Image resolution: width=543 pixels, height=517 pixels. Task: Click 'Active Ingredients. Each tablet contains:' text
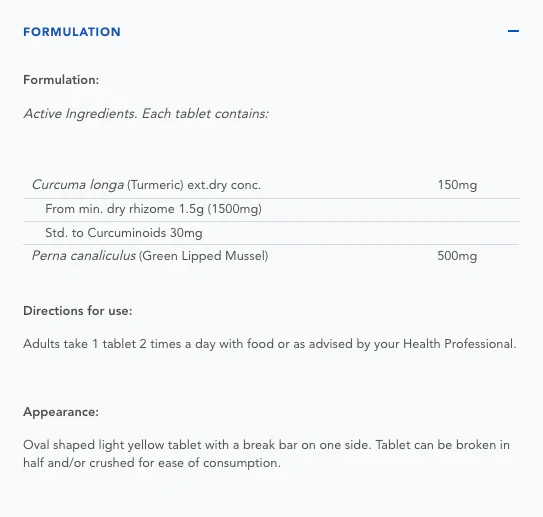(x=146, y=114)
